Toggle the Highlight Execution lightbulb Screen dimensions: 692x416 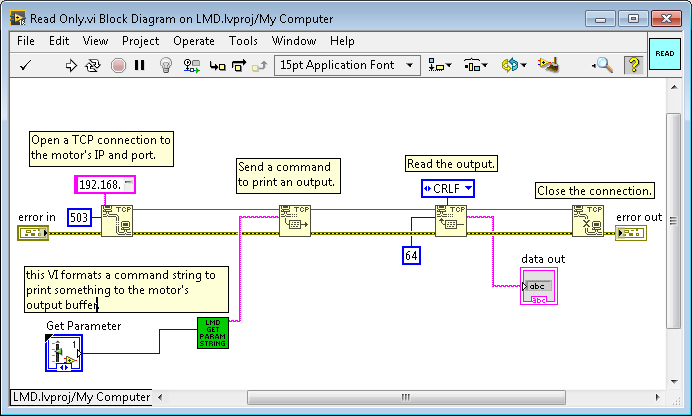pos(165,65)
